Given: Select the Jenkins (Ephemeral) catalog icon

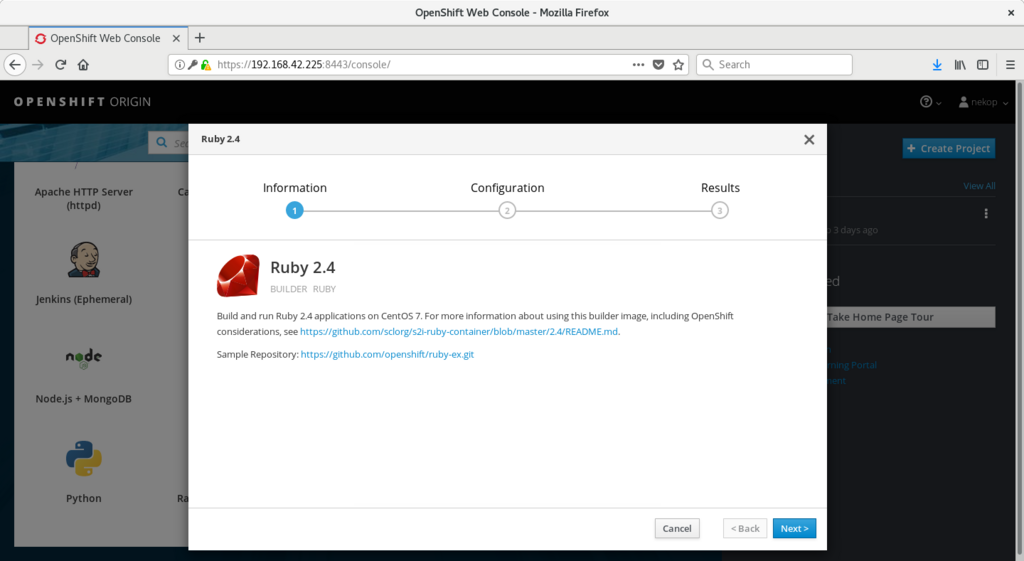Looking at the screenshot, I should point(84,260).
